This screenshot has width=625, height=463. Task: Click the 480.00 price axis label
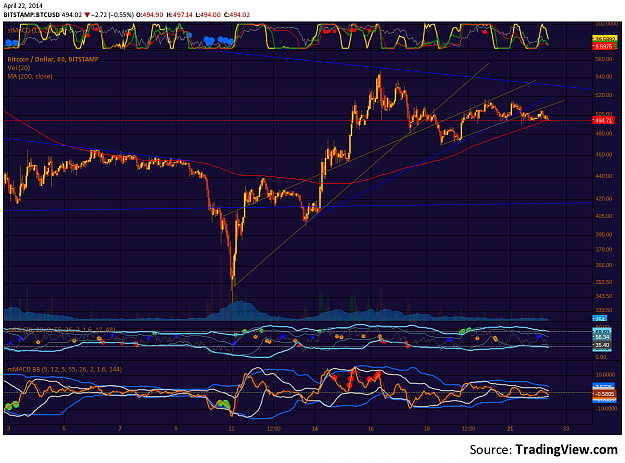pos(603,133)
